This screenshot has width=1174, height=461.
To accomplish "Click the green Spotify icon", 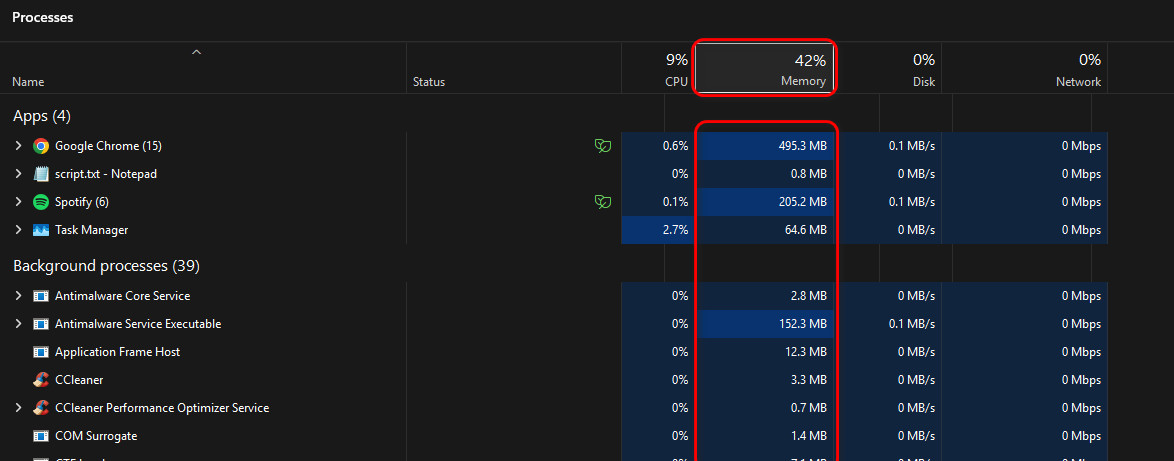I will tap(41, 202).
